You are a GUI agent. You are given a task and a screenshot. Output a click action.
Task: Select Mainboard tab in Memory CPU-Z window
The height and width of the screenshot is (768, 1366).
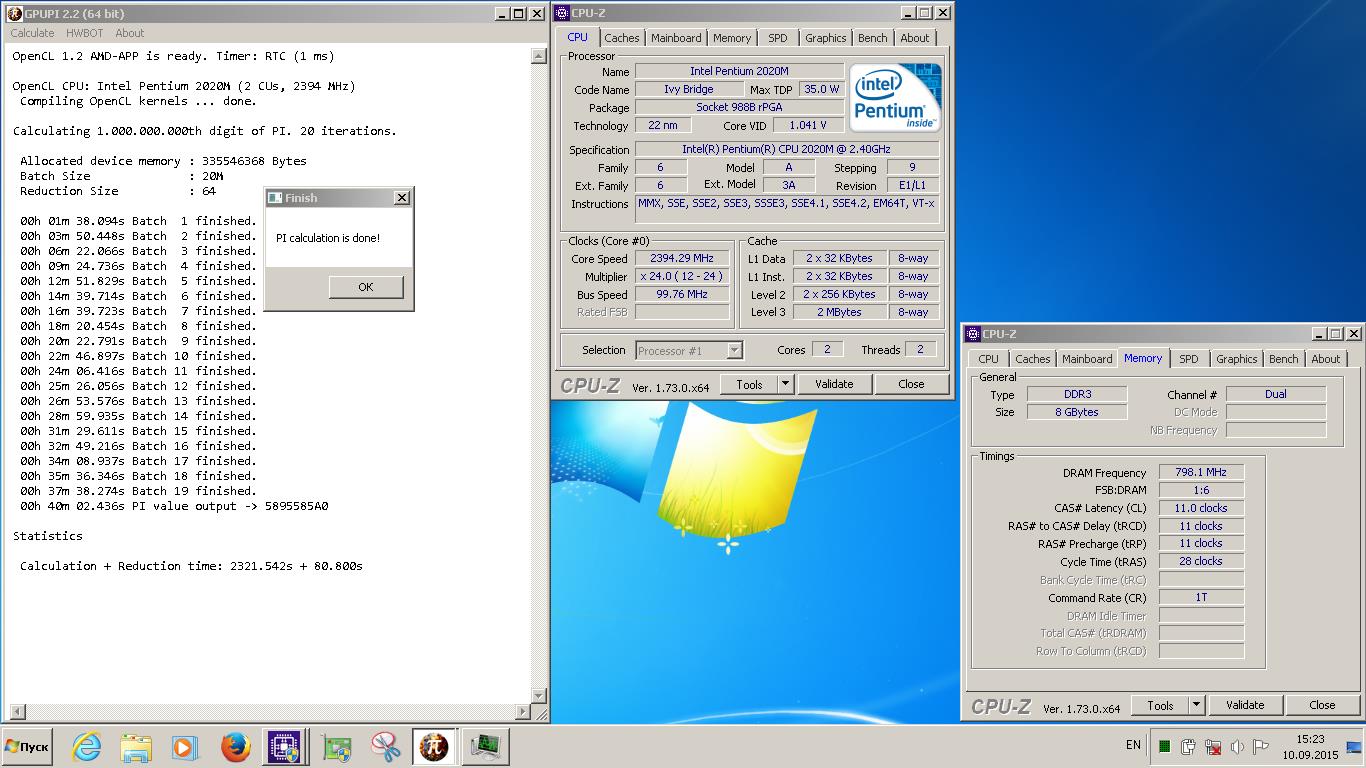[x=1087, y=359]
